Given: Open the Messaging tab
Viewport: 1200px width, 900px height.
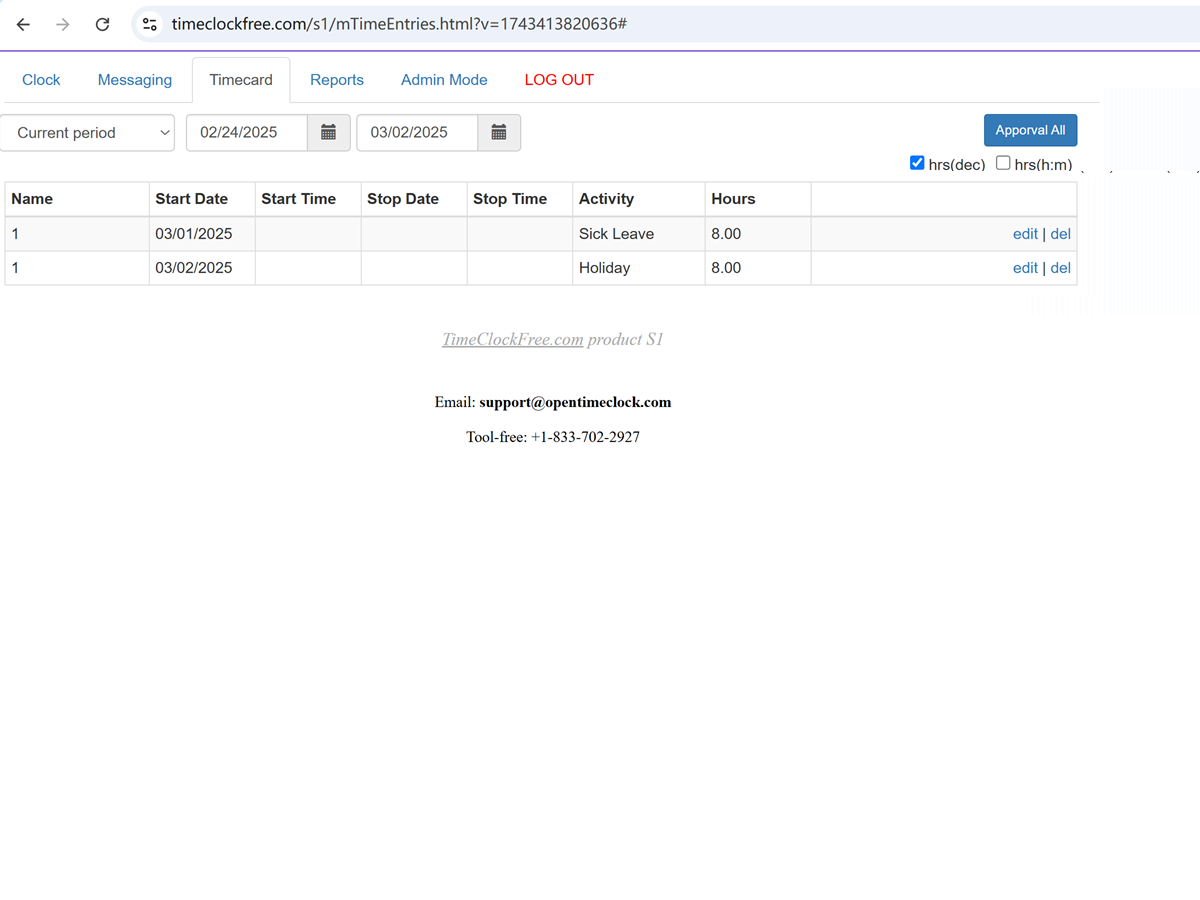Looking at the screenshot, I should point(135,80).
